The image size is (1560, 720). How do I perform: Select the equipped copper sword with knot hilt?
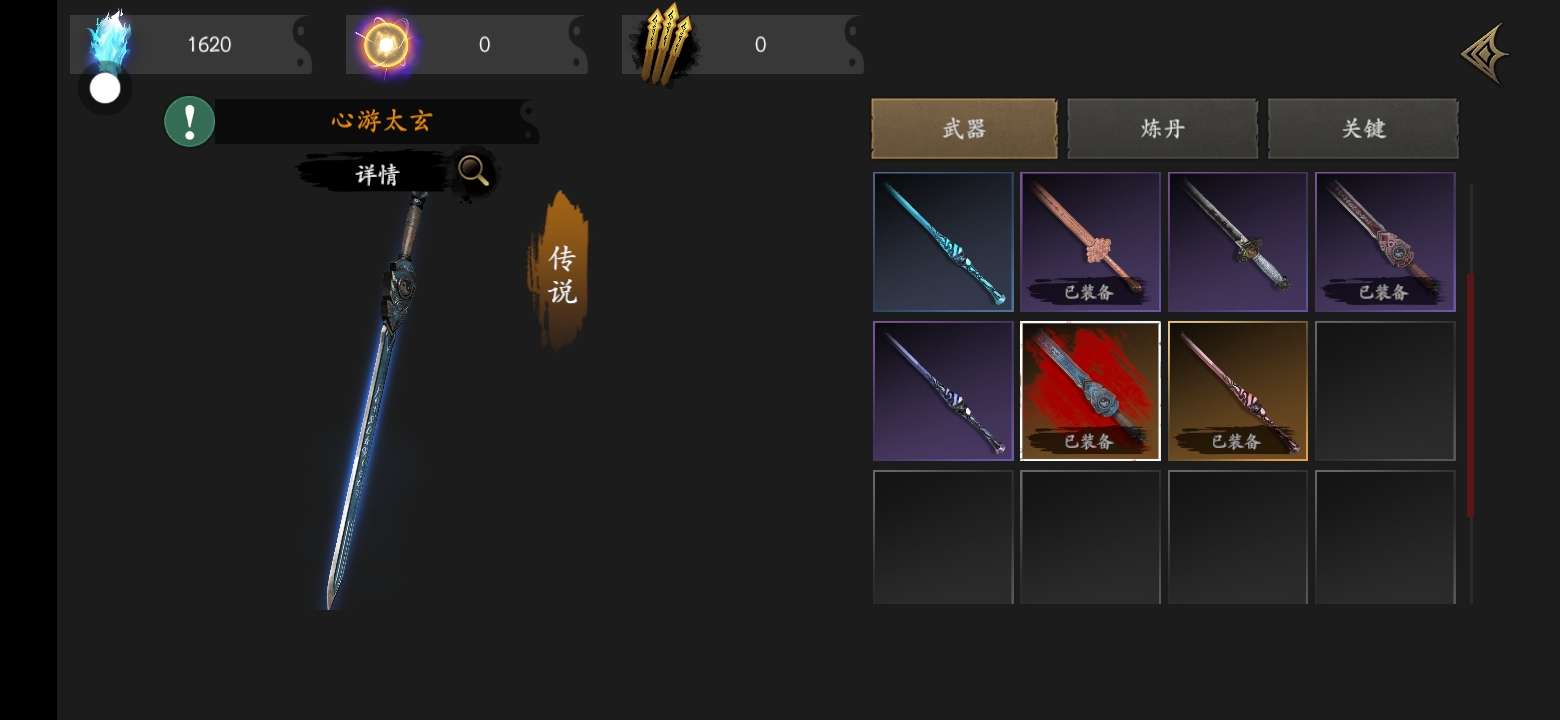click(1090, 242)
